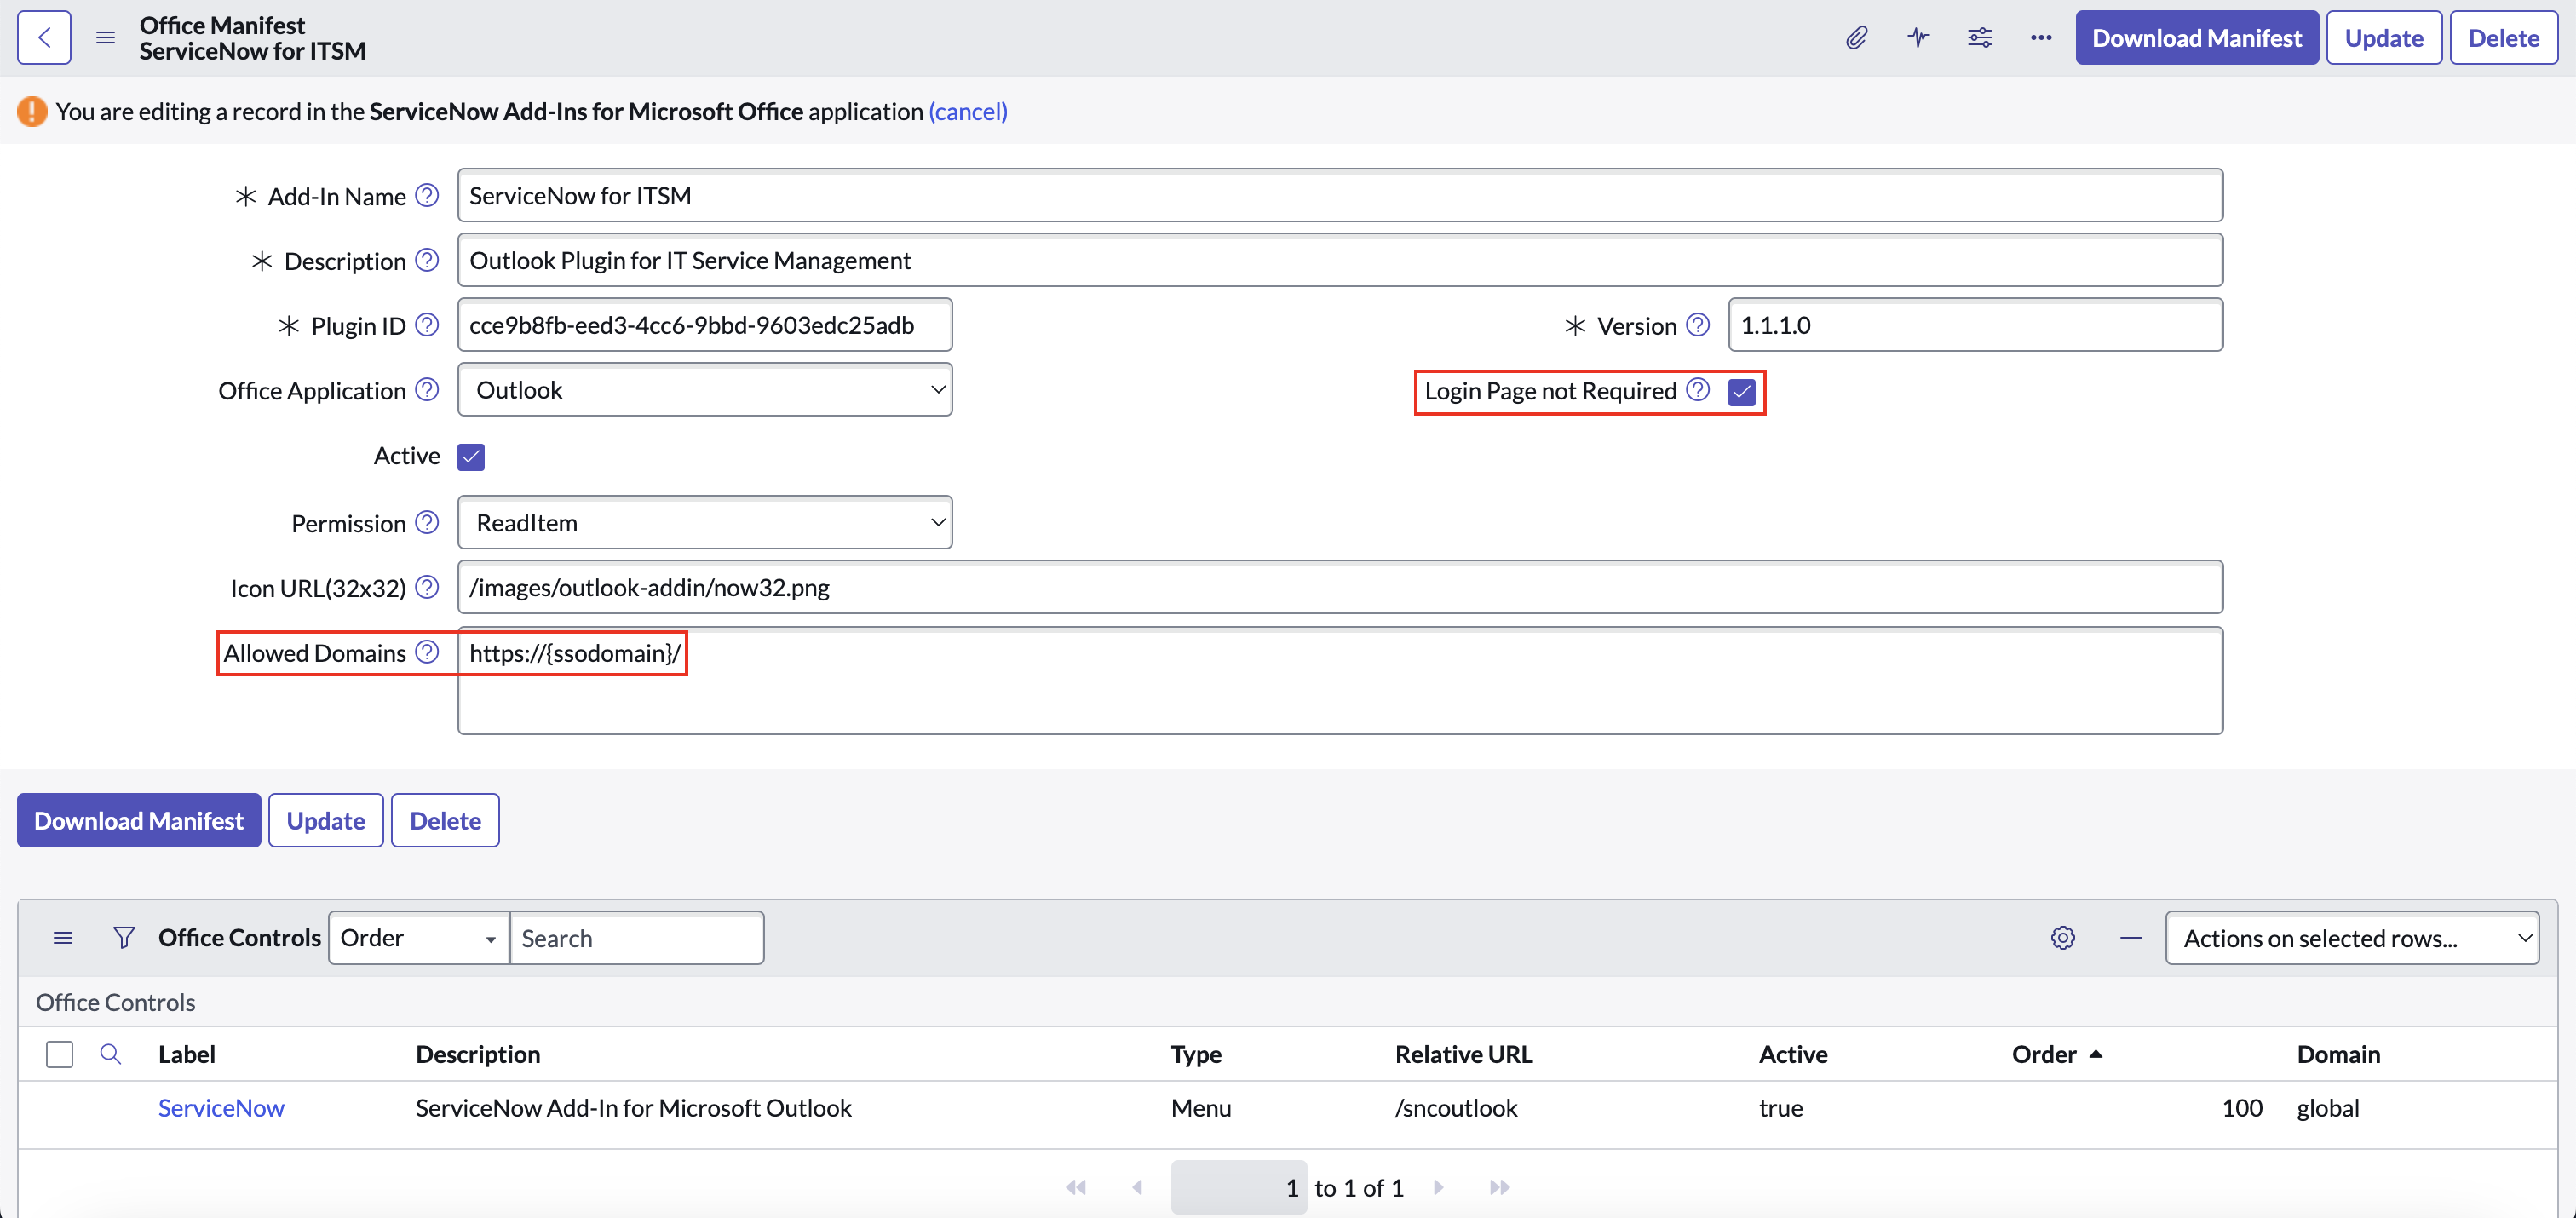
Task: Open Actions on selected rows dropdown
Action: pos(2352,938)
